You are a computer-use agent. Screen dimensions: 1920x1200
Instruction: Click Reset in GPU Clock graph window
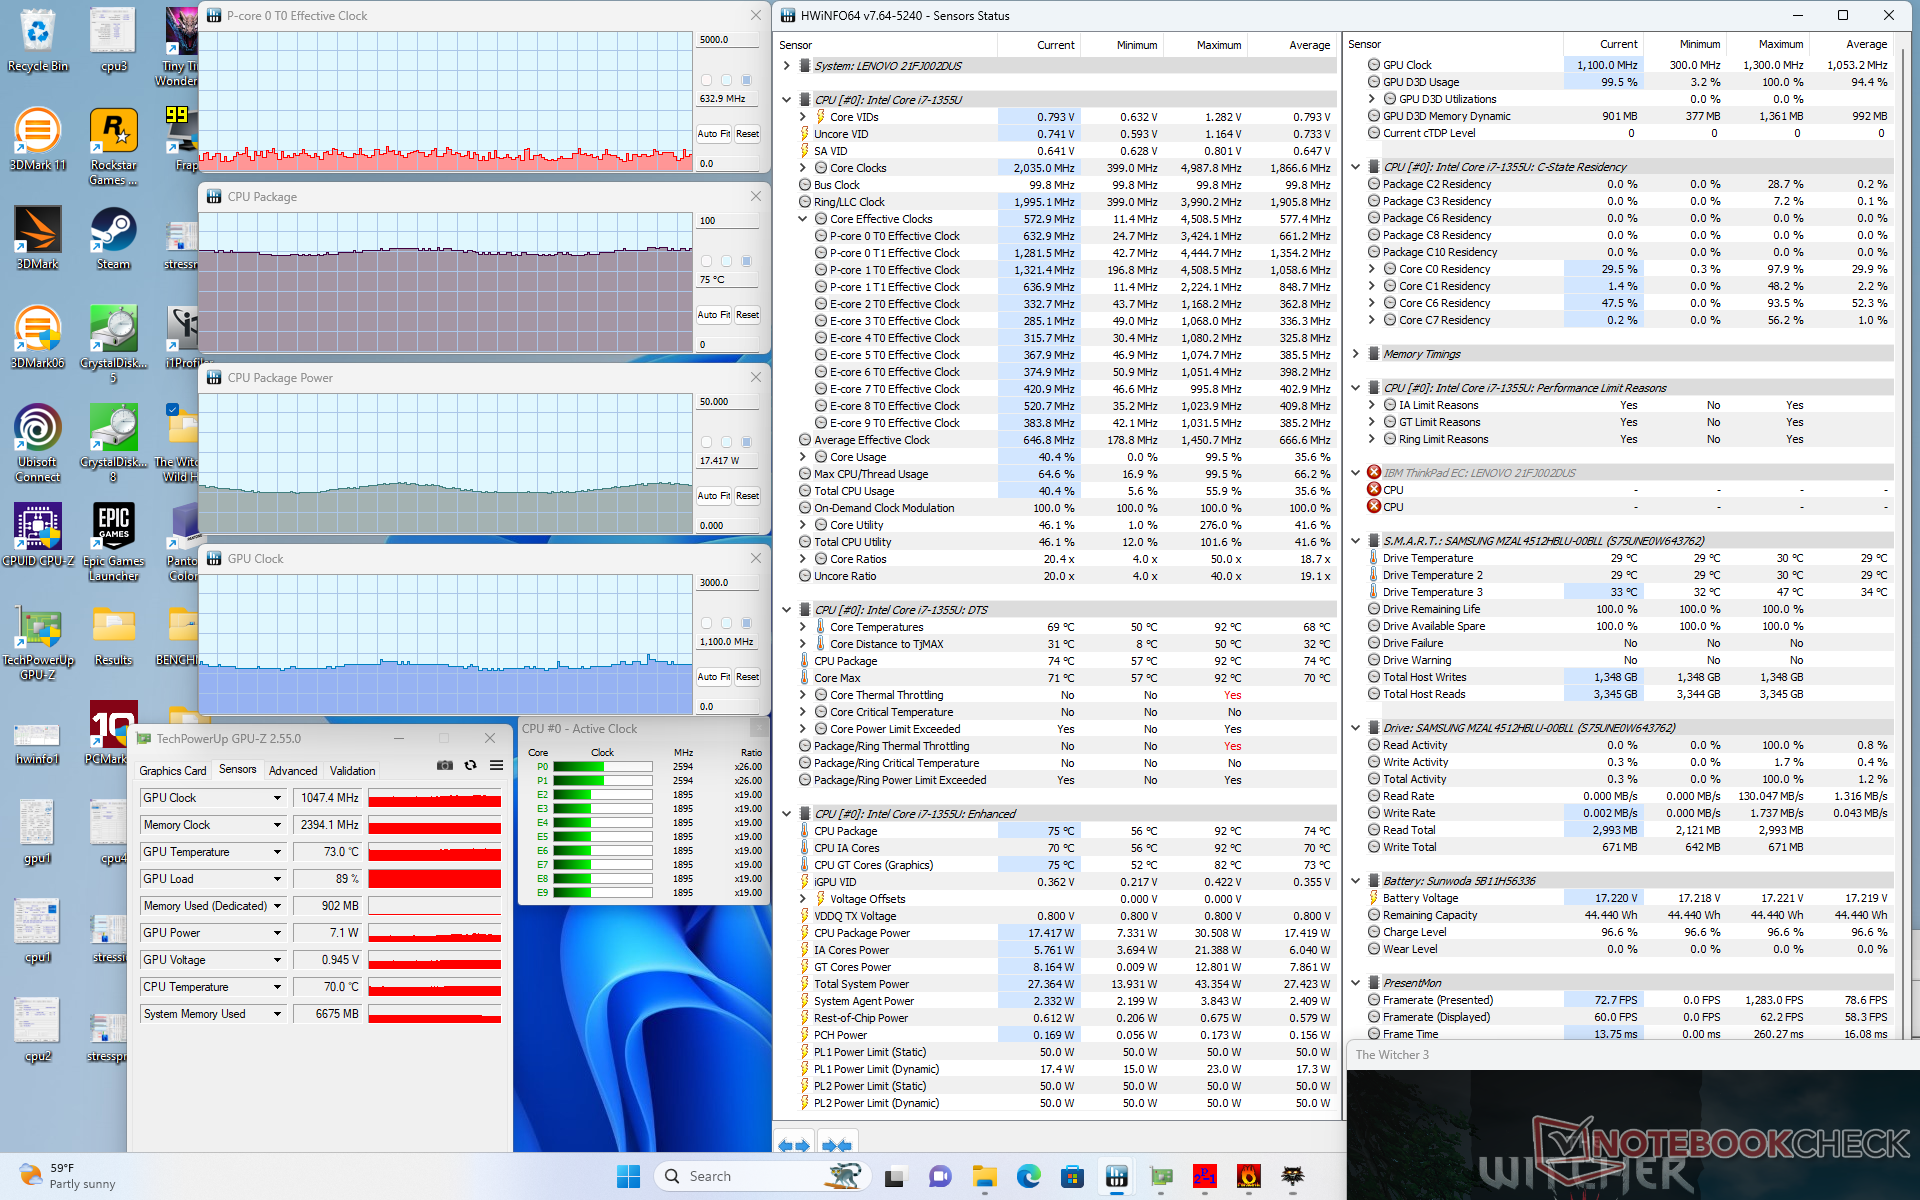pyautogui.click(x=748, y=677)
